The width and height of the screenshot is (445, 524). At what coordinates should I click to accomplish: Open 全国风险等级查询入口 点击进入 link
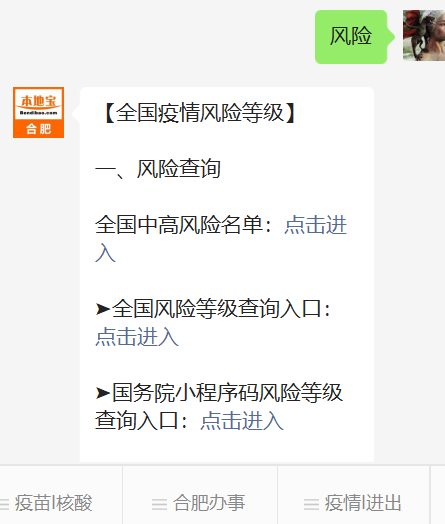point(137,337)
